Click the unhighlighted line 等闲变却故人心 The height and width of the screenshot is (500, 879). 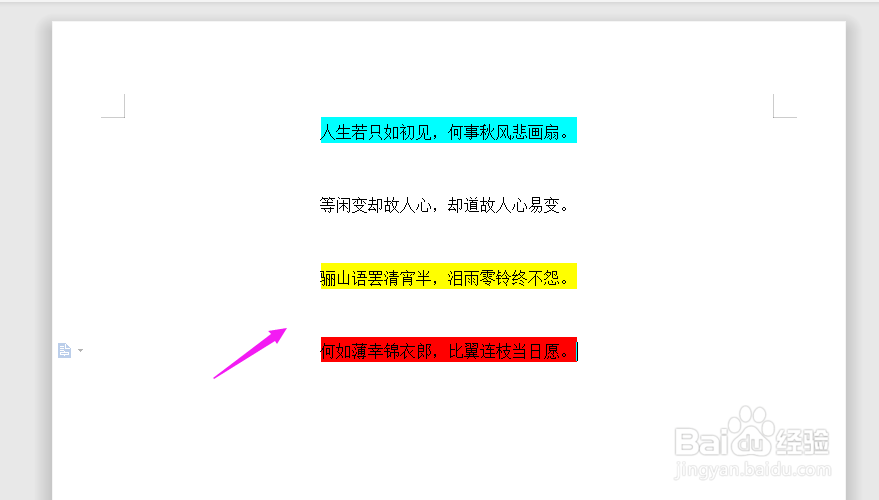click(x=445, y=205)
